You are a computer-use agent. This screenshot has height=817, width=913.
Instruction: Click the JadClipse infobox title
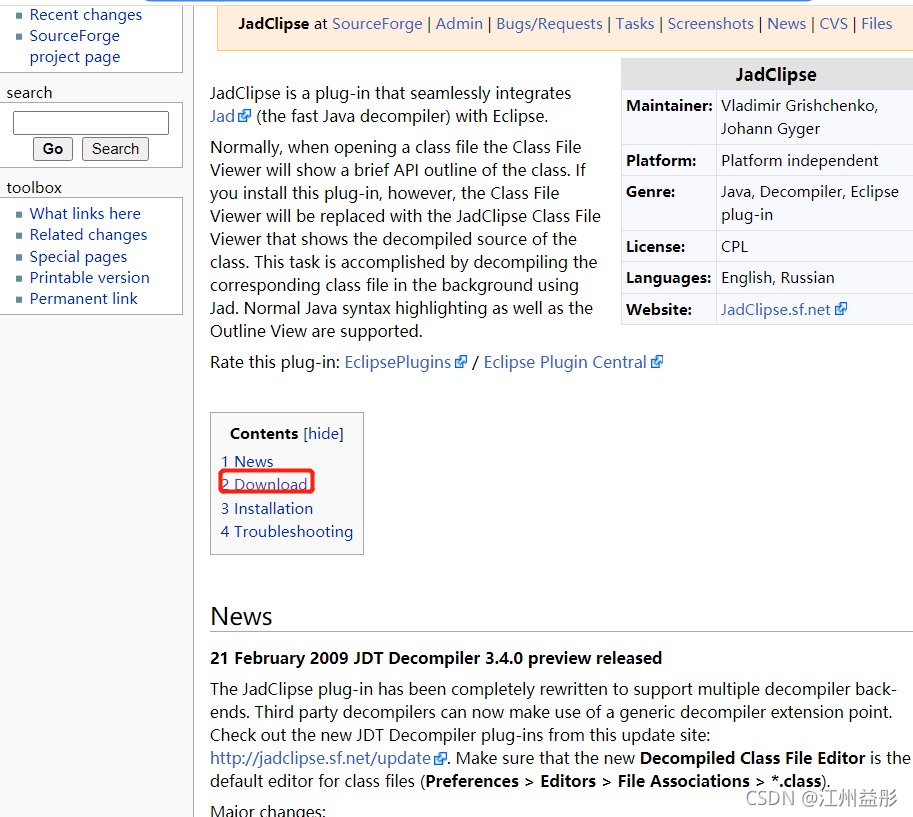pos(776,75)
